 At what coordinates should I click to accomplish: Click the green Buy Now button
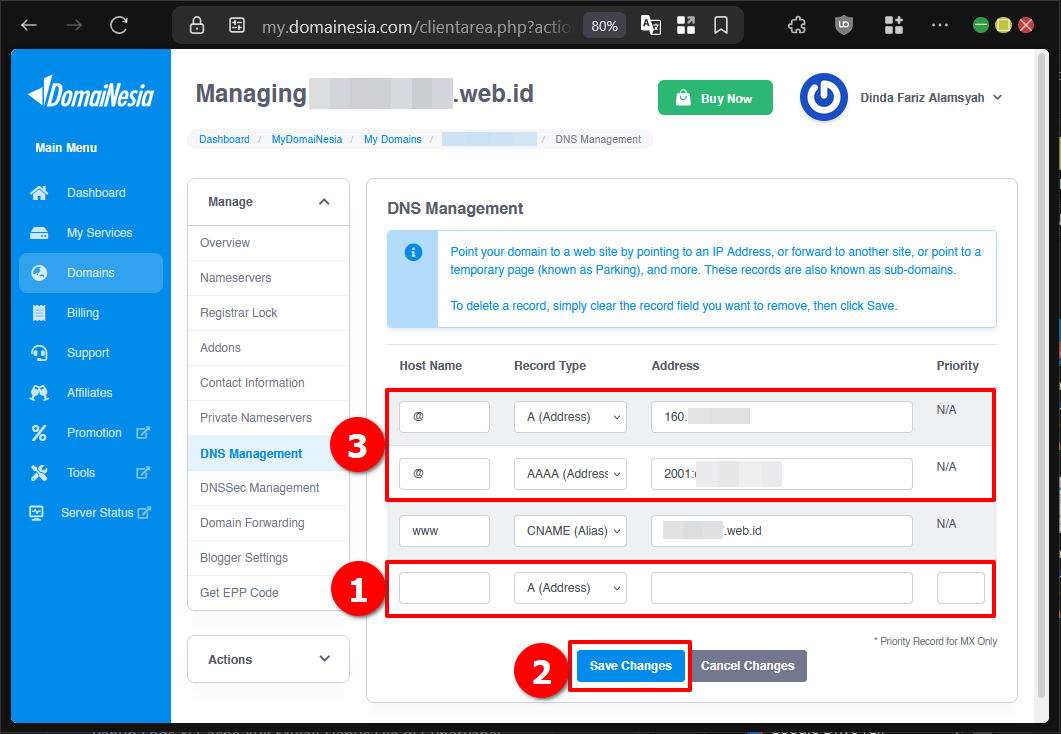click(715, 97)
